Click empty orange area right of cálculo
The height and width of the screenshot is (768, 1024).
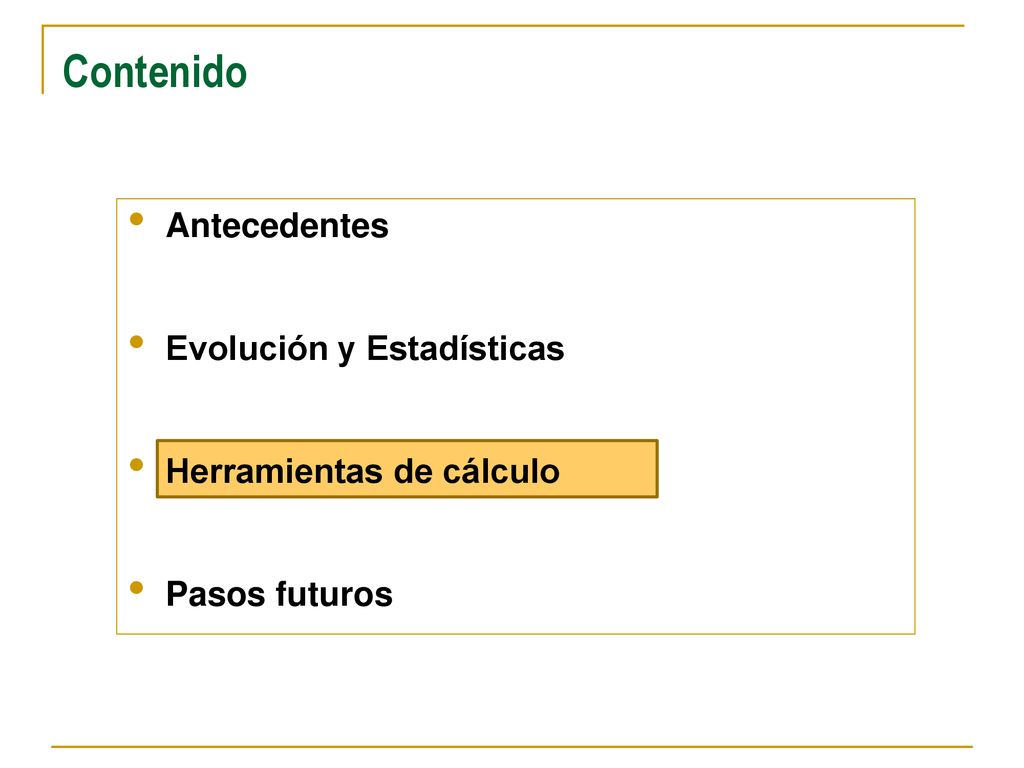[607, 470]
